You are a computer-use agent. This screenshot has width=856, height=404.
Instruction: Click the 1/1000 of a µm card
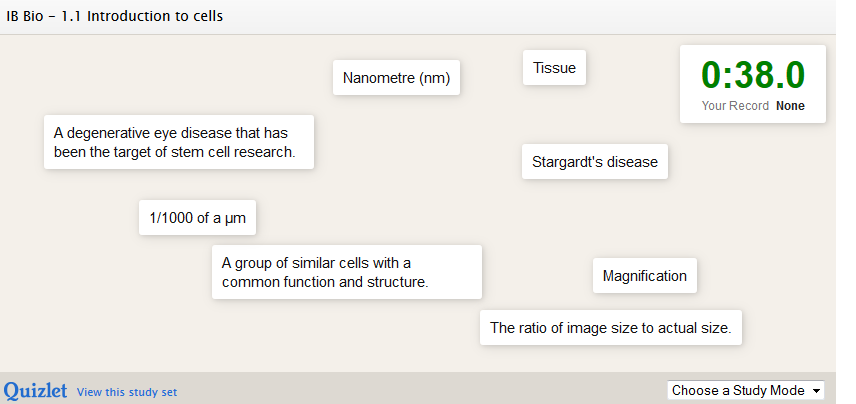(x=197, y=218)
